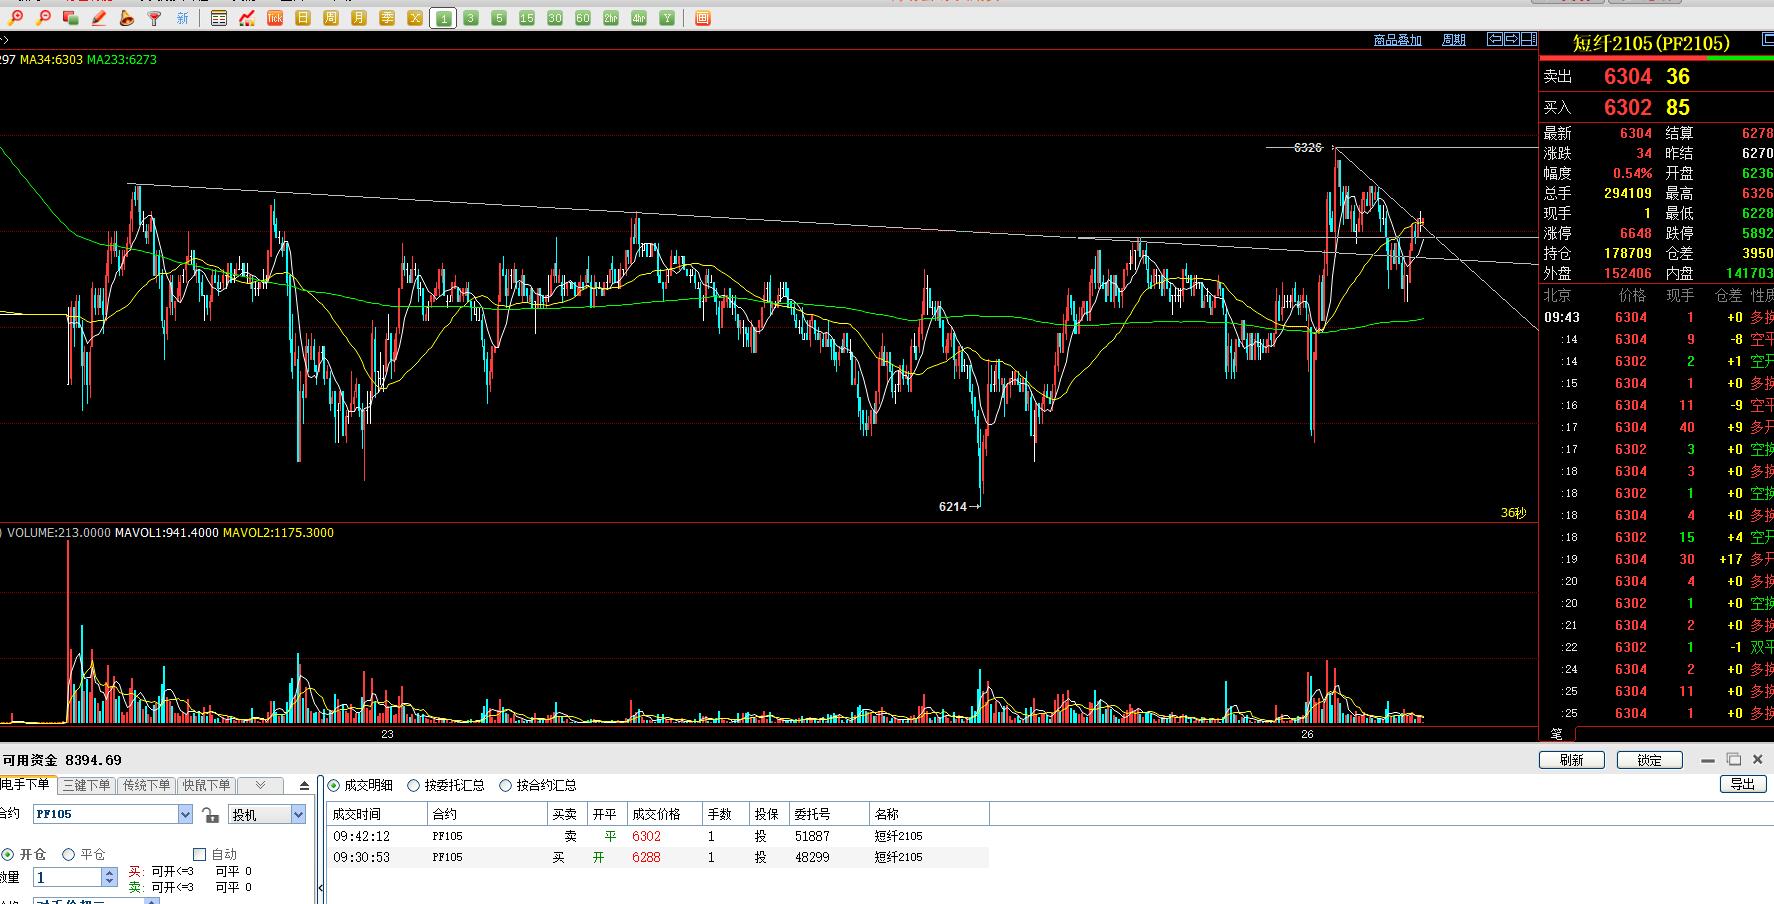Click the 周期 link
Image resolution: width=1774 pixels, height=904 pixels.
[1454, 40]
